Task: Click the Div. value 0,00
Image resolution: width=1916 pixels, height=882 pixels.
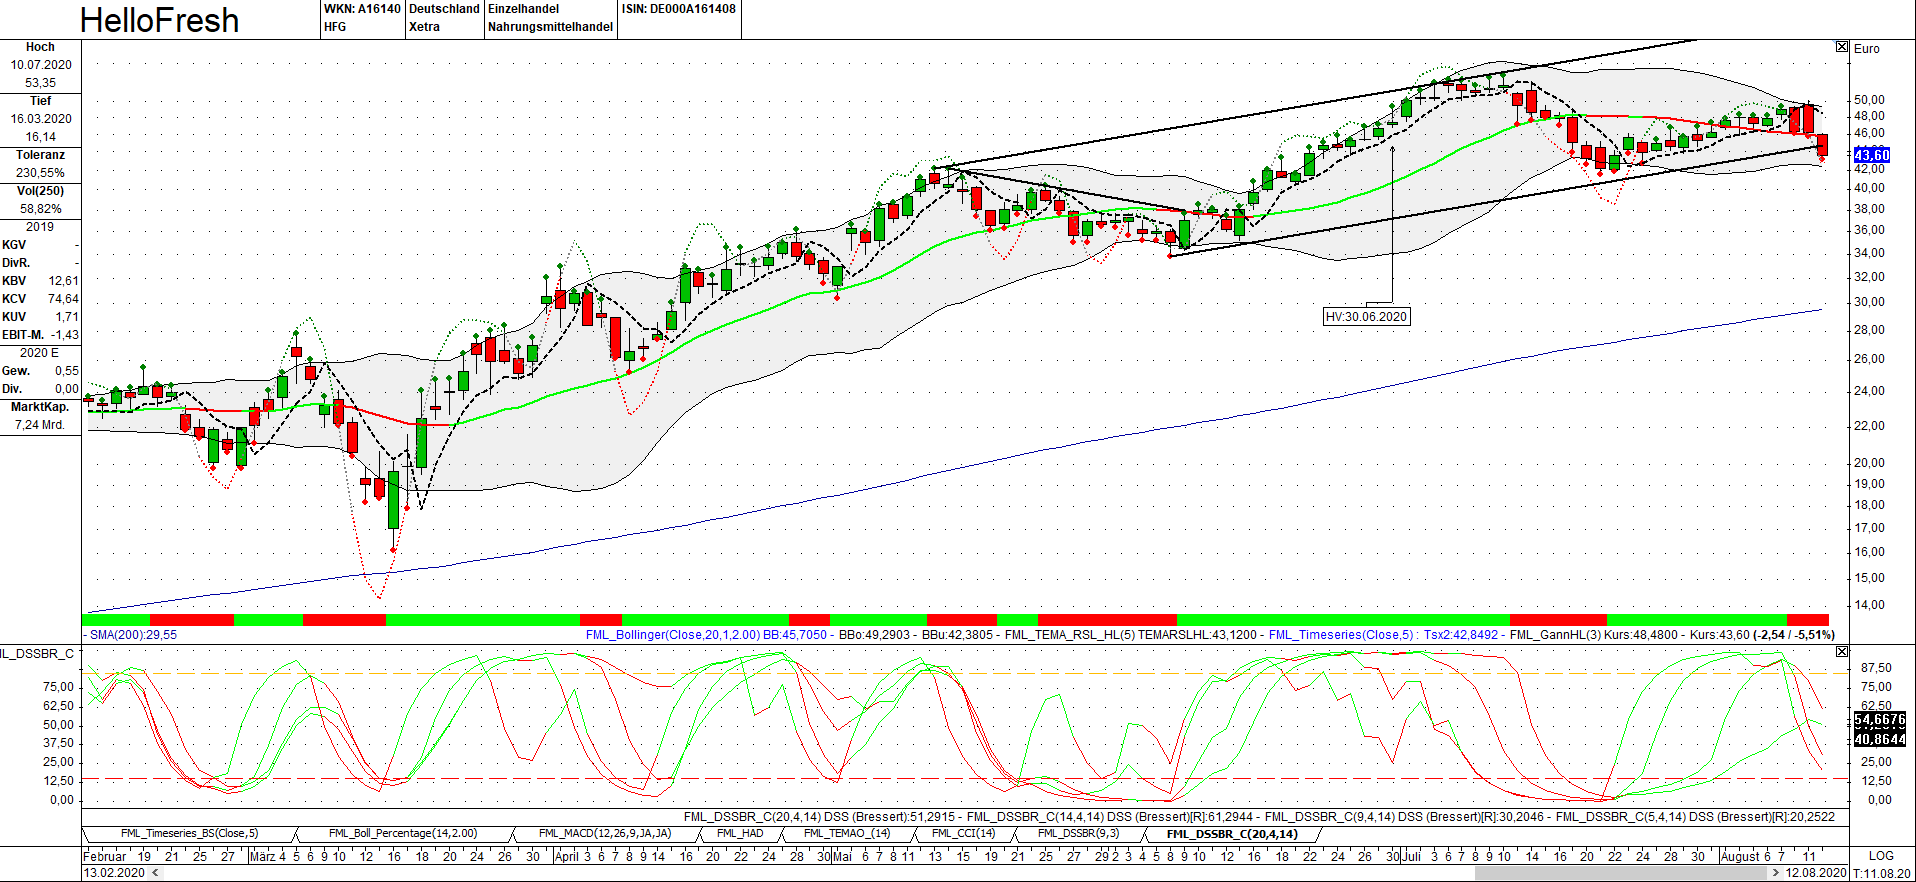Action: 68,389
